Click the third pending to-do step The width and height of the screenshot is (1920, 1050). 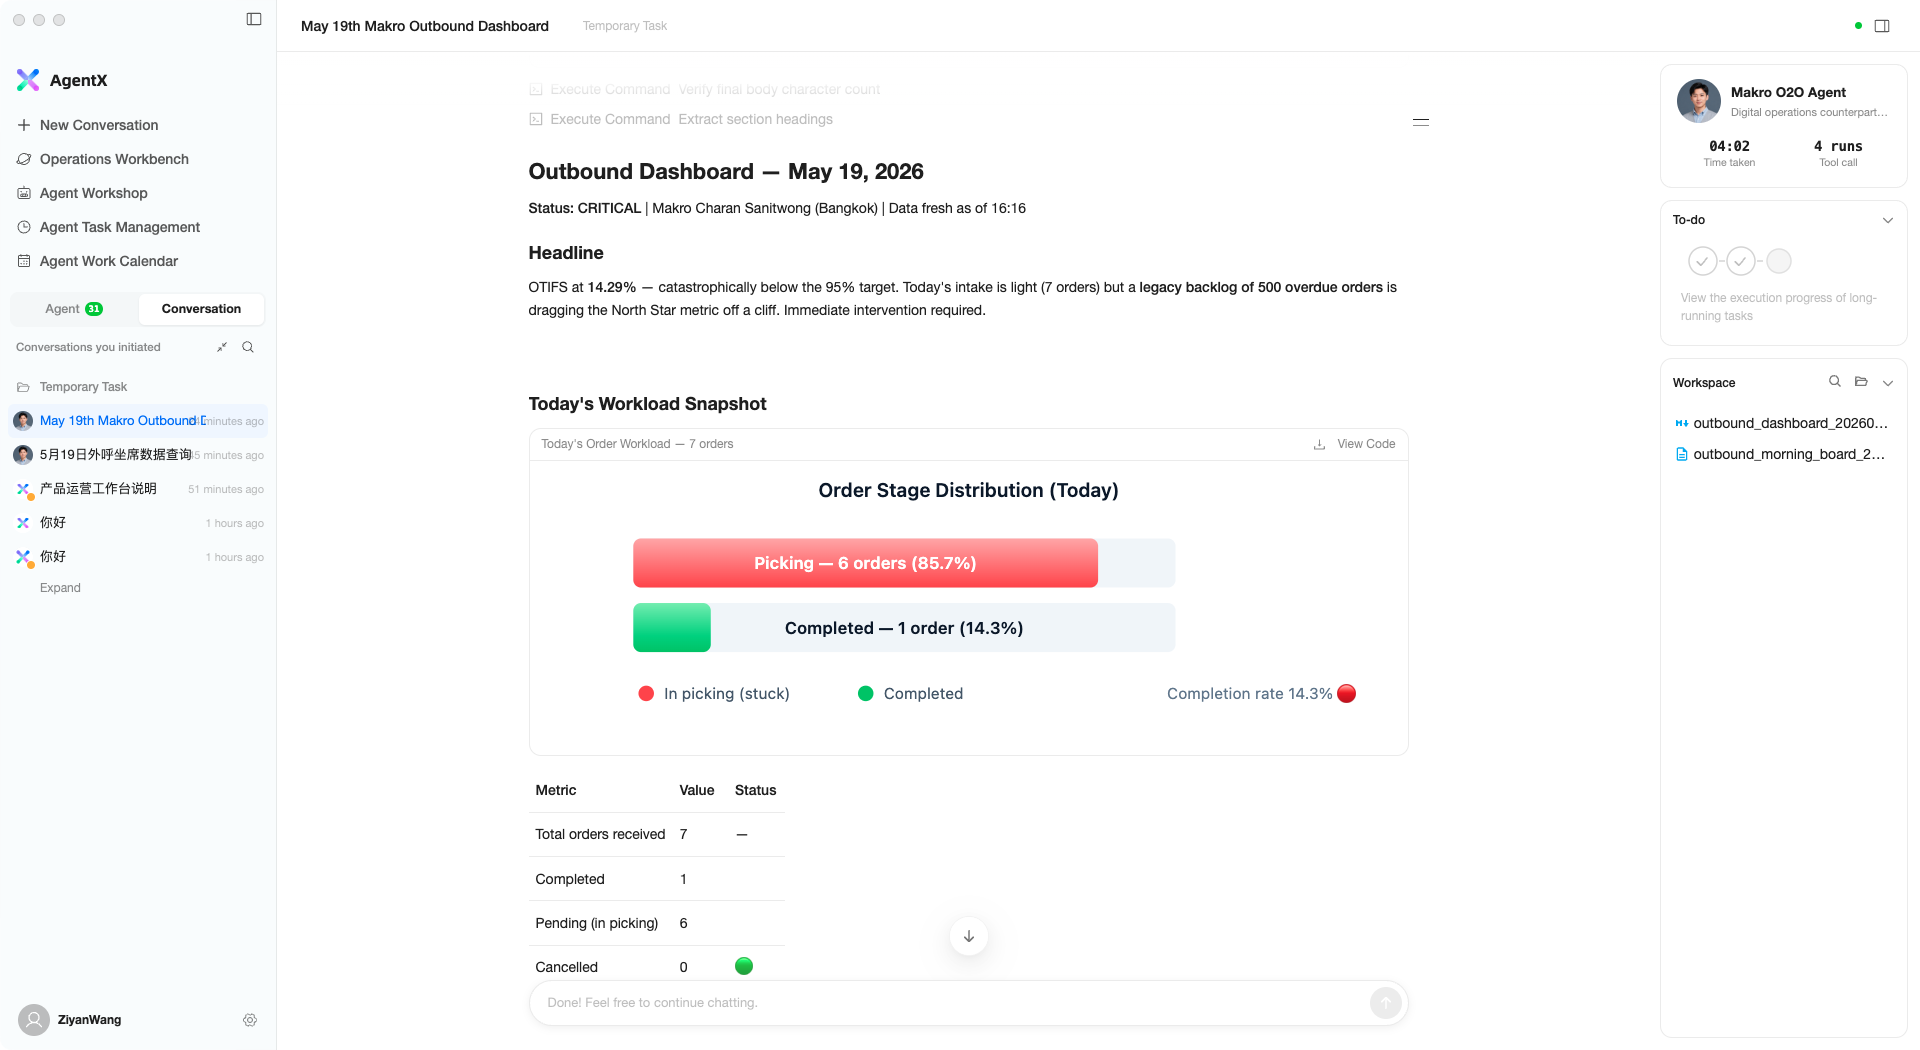(1779, 261)
